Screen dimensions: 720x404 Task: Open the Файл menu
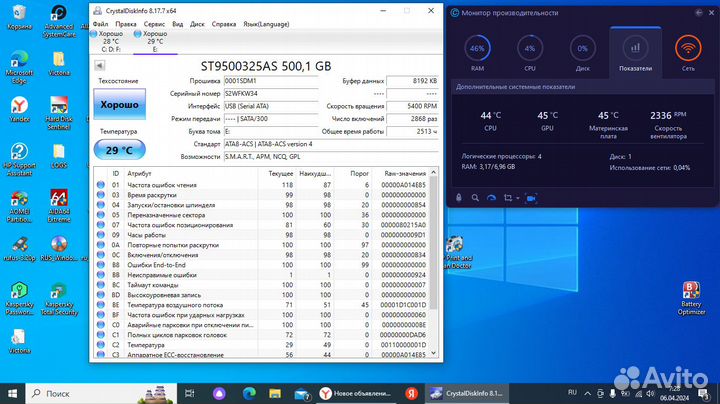coord(100,24)
